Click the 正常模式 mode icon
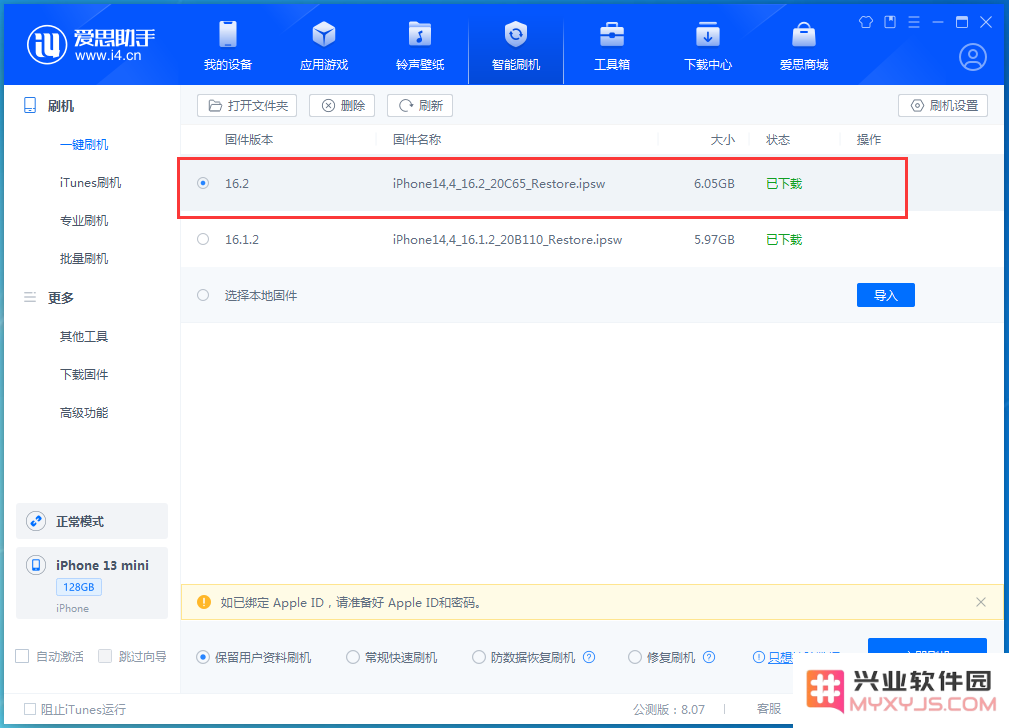The image size is (1009, 728). (x=36, y=521)
